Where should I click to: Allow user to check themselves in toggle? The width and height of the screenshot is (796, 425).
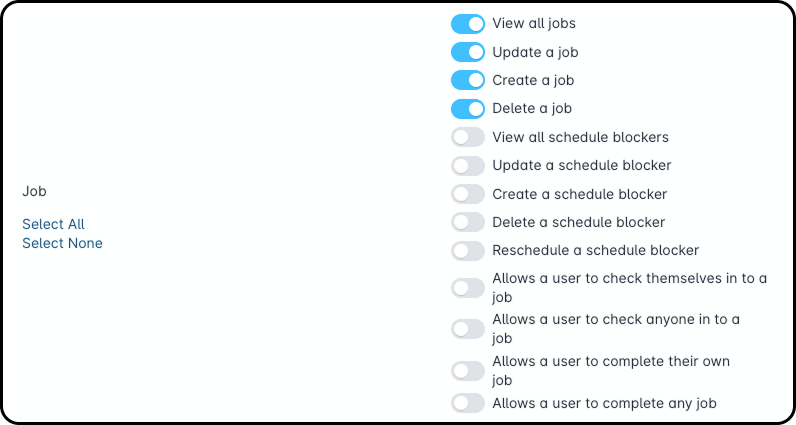(467, 288)
